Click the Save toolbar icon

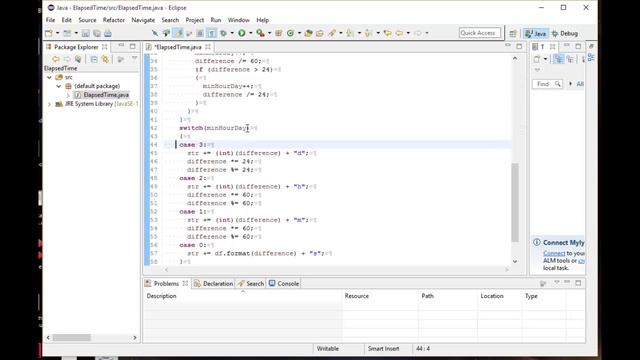[85, 33]
